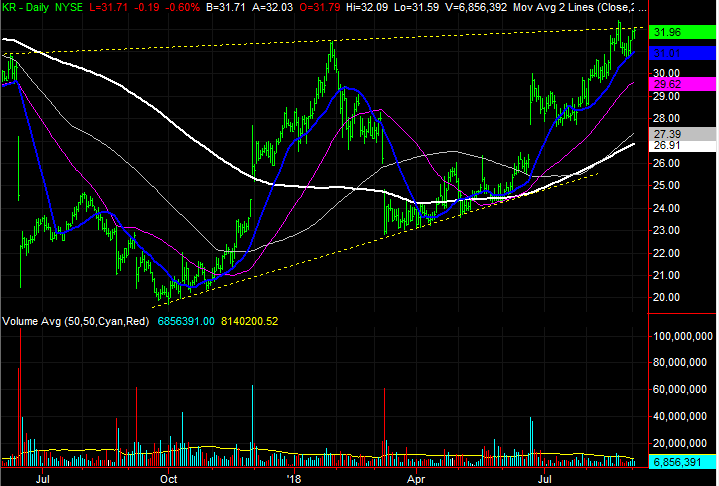This screenshot has height=486, width=719.
Task: Open the Volume Avg (50,50,Cyan,Red) study label
Action: (76, 321)
